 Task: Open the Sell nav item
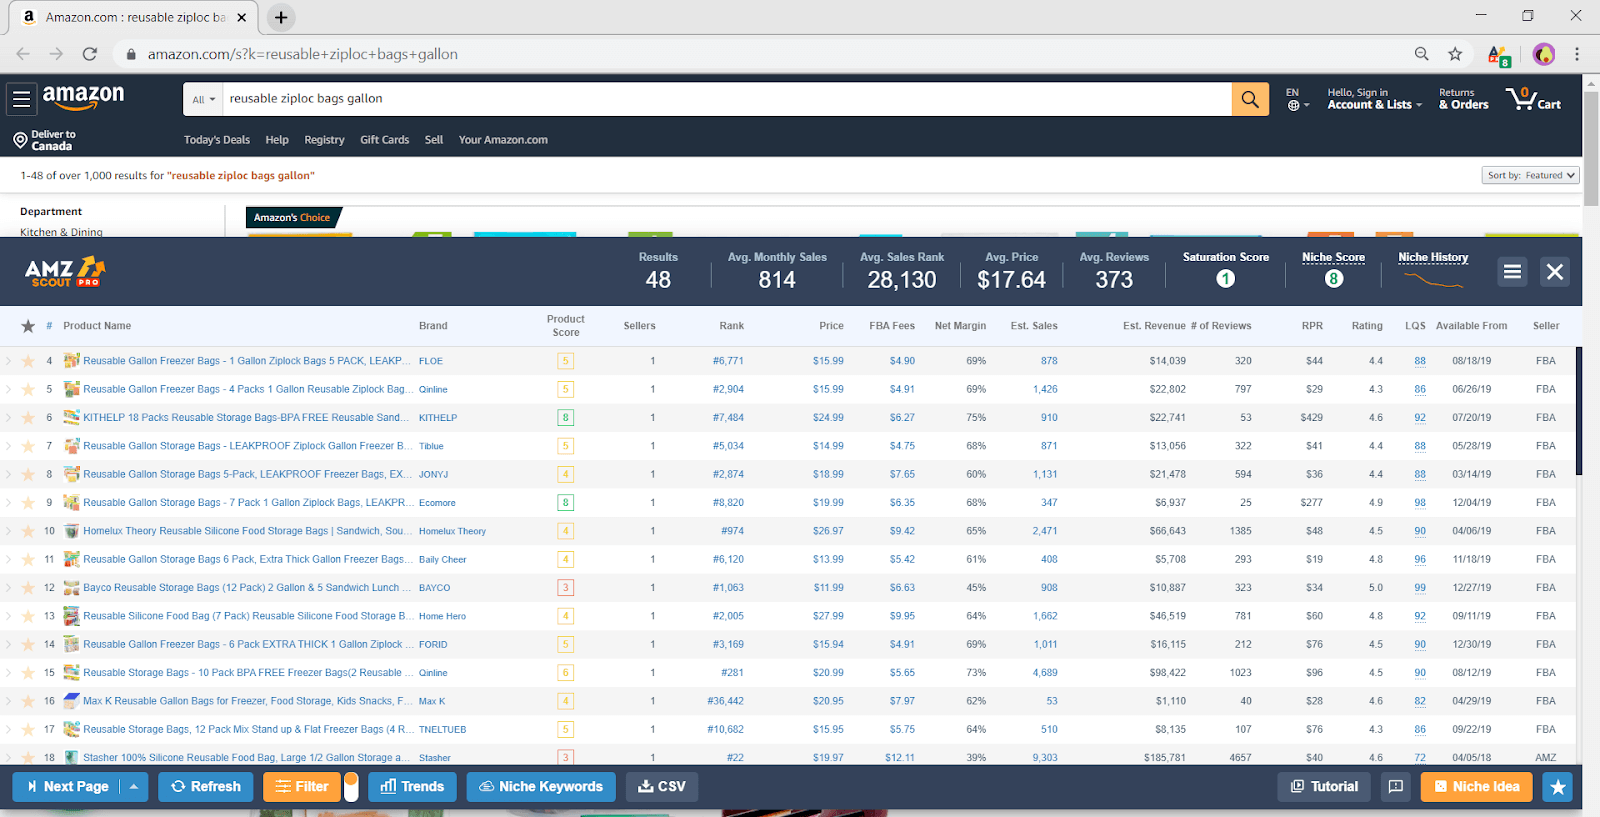click(x=434, y=140)
